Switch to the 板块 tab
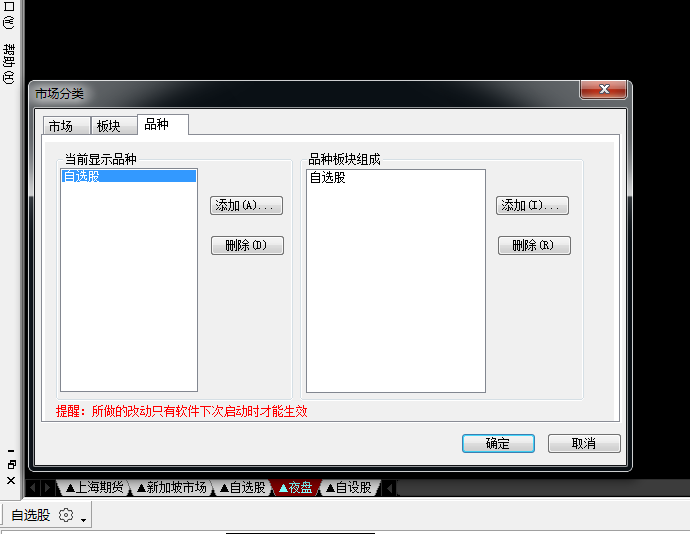The height and width of the screenshot is (534, 690). point(114,126)
